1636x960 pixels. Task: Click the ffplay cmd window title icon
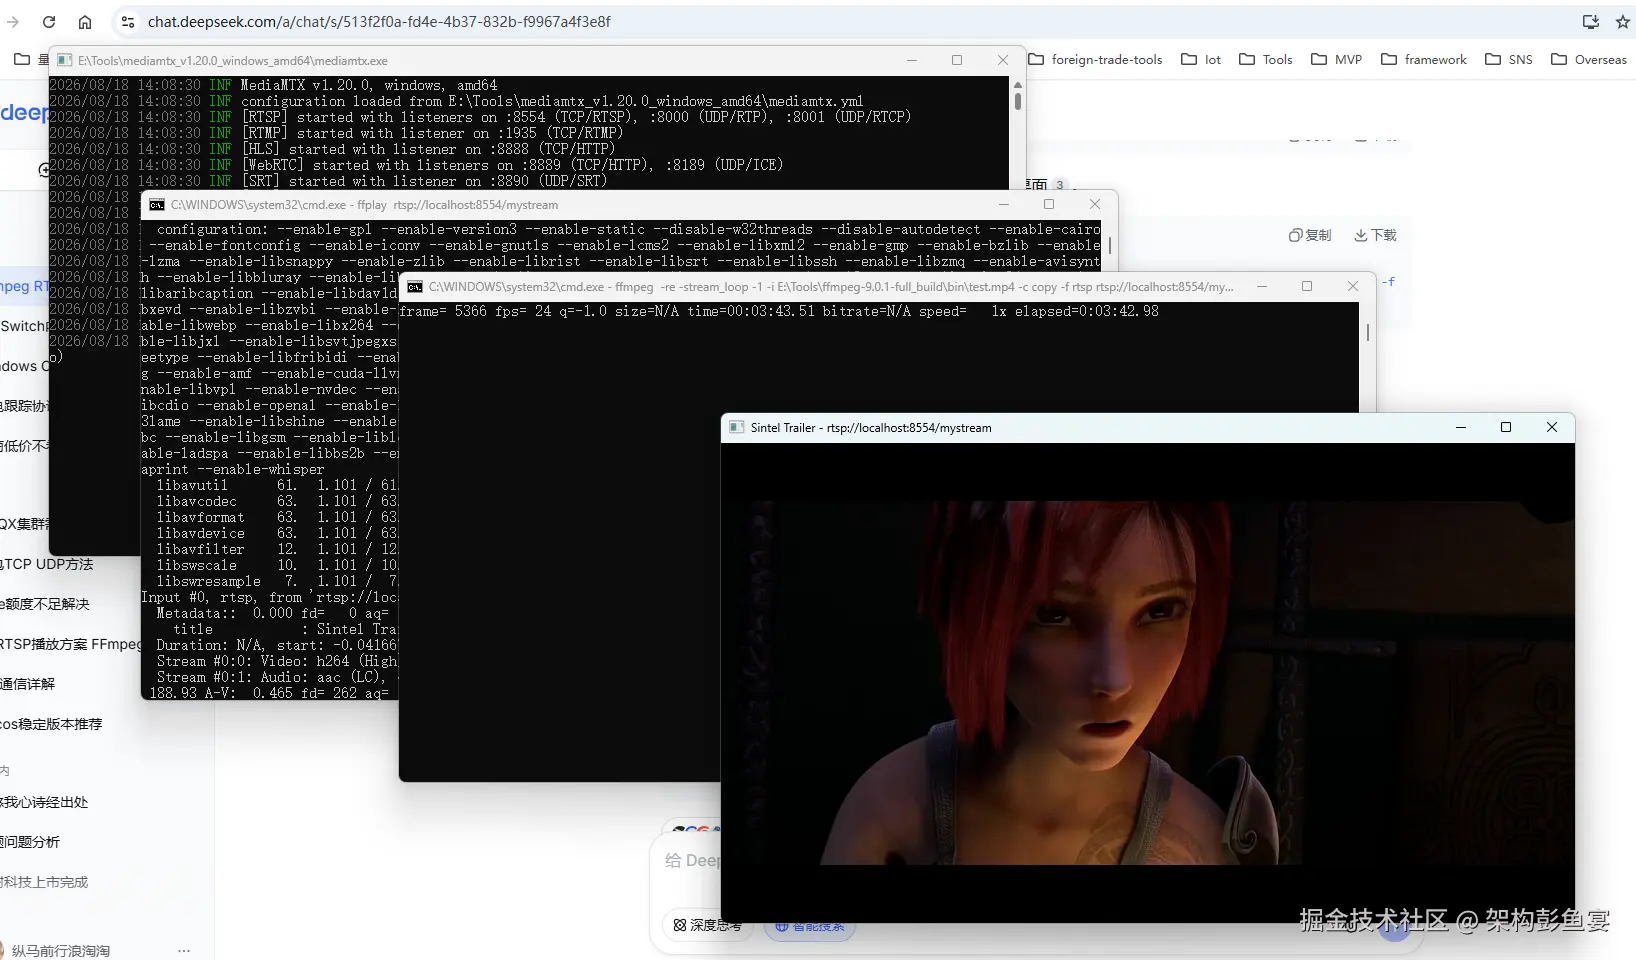point(157,204)
